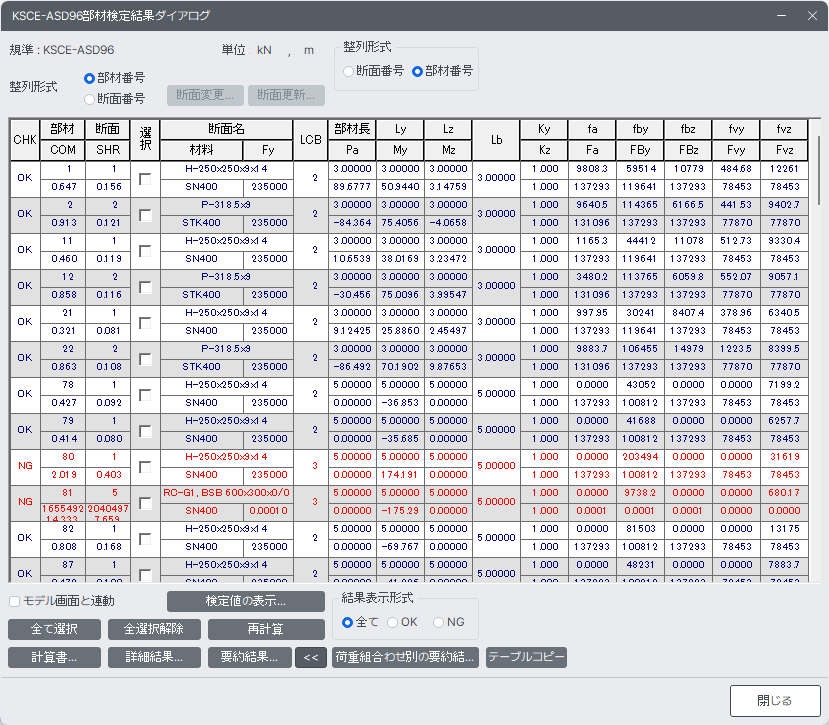Close the dialog with the X icon
The width and height of the screenshot is (829, 725).
tap(812, 16)
